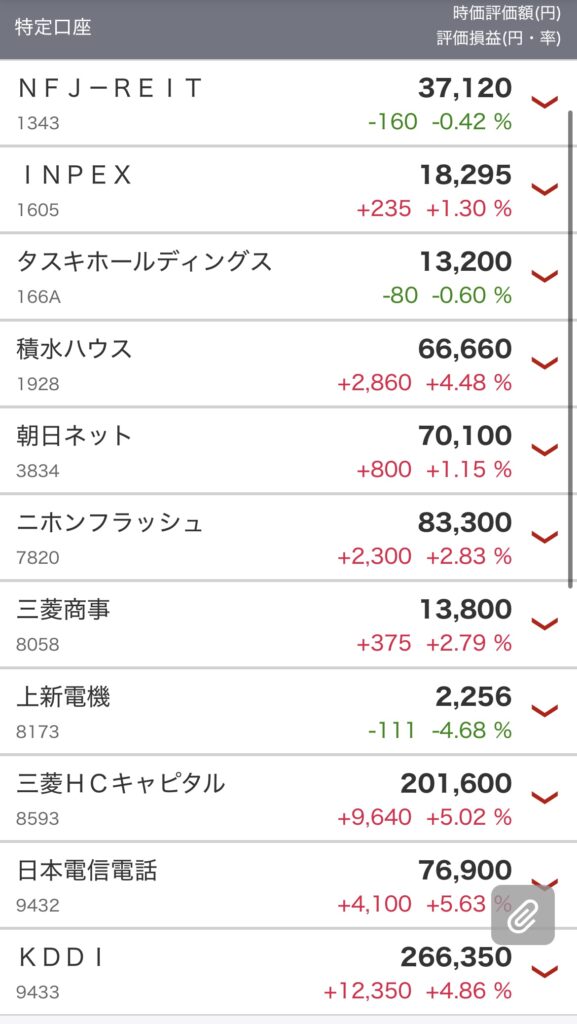The image size is (577, 1024).
Task: Tap the paperclip attachment icon
Action: point(523,915)
